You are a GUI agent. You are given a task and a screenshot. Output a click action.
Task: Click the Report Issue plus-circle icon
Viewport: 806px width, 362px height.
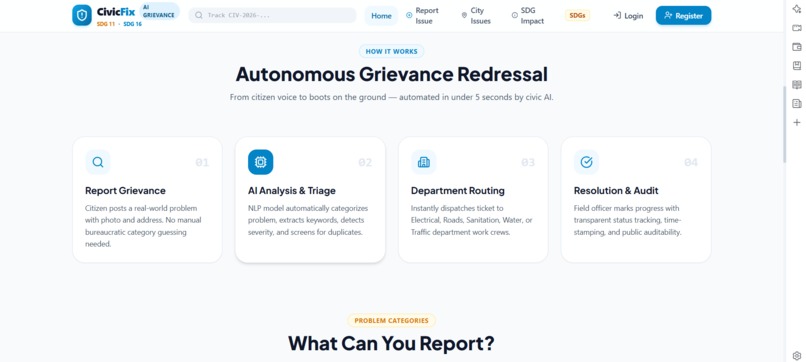click(x=409, y=15)
